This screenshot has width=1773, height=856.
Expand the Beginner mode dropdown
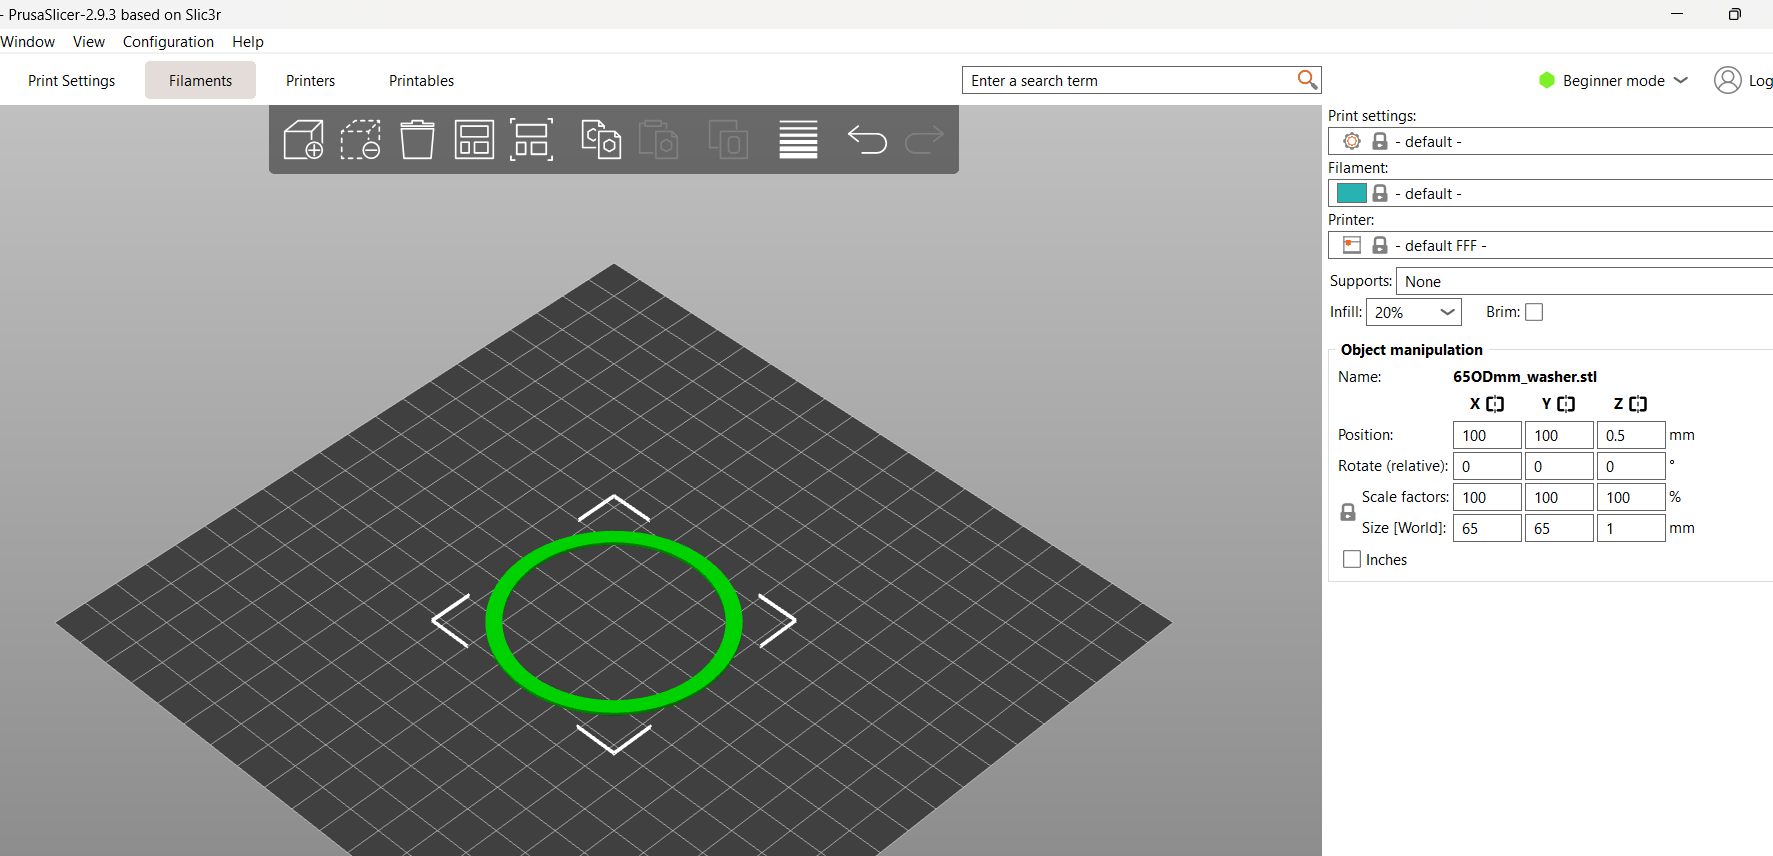click(1613, 80)
